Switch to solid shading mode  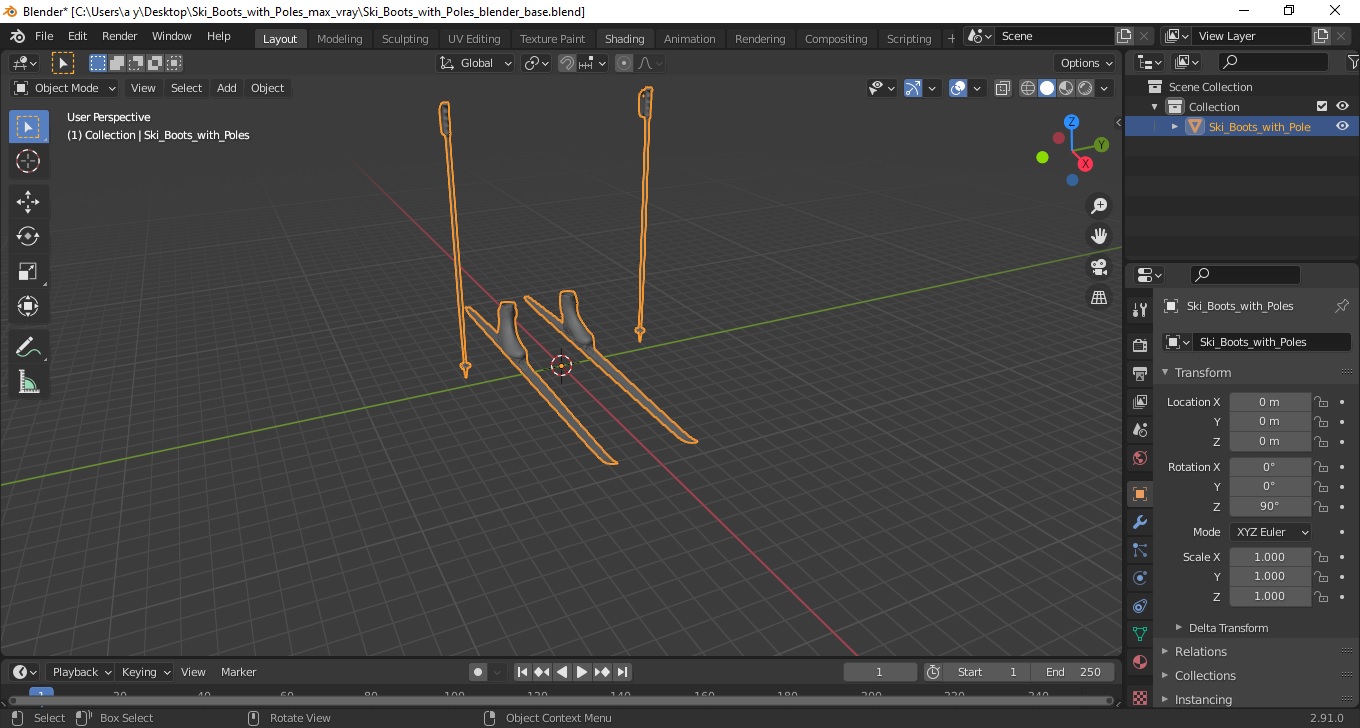click(1047, 88)
